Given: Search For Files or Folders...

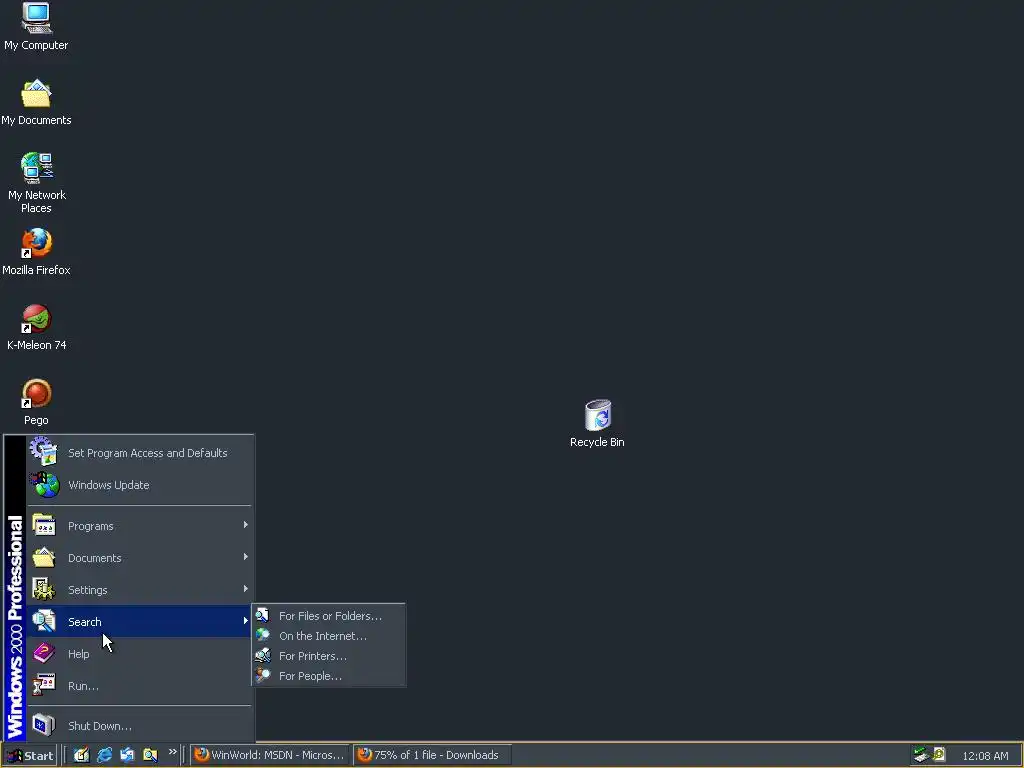Looking at the screenshot, I should (x=328, y=616).
